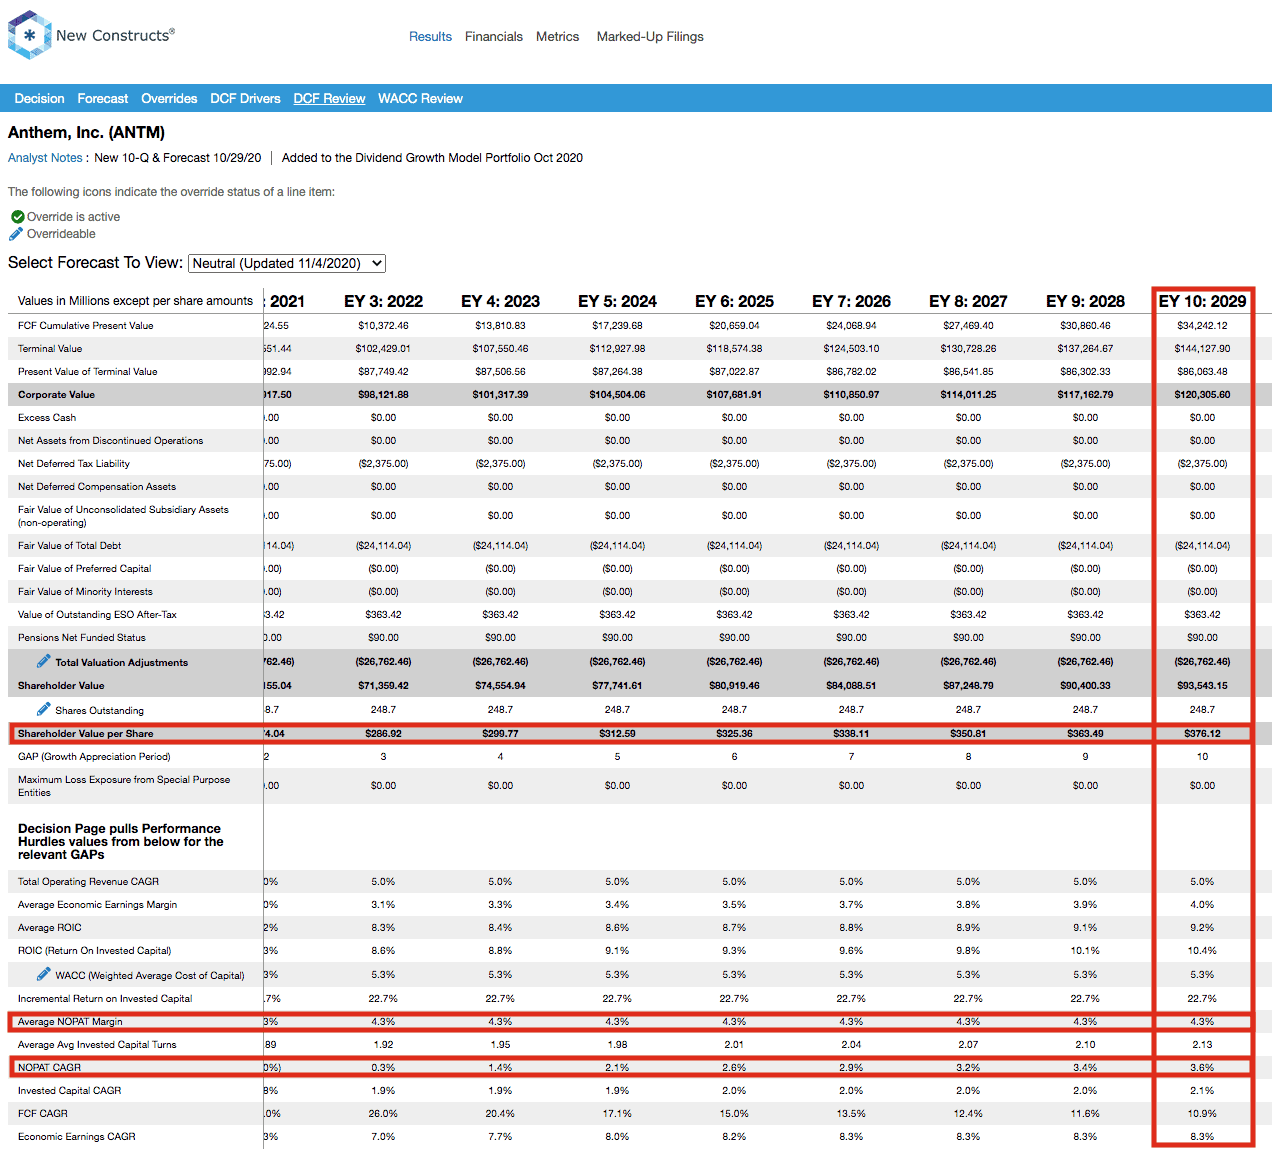1272x1149 pixels.
Task: Click the New Constructs logo icon
Action: tap(29, 35)
